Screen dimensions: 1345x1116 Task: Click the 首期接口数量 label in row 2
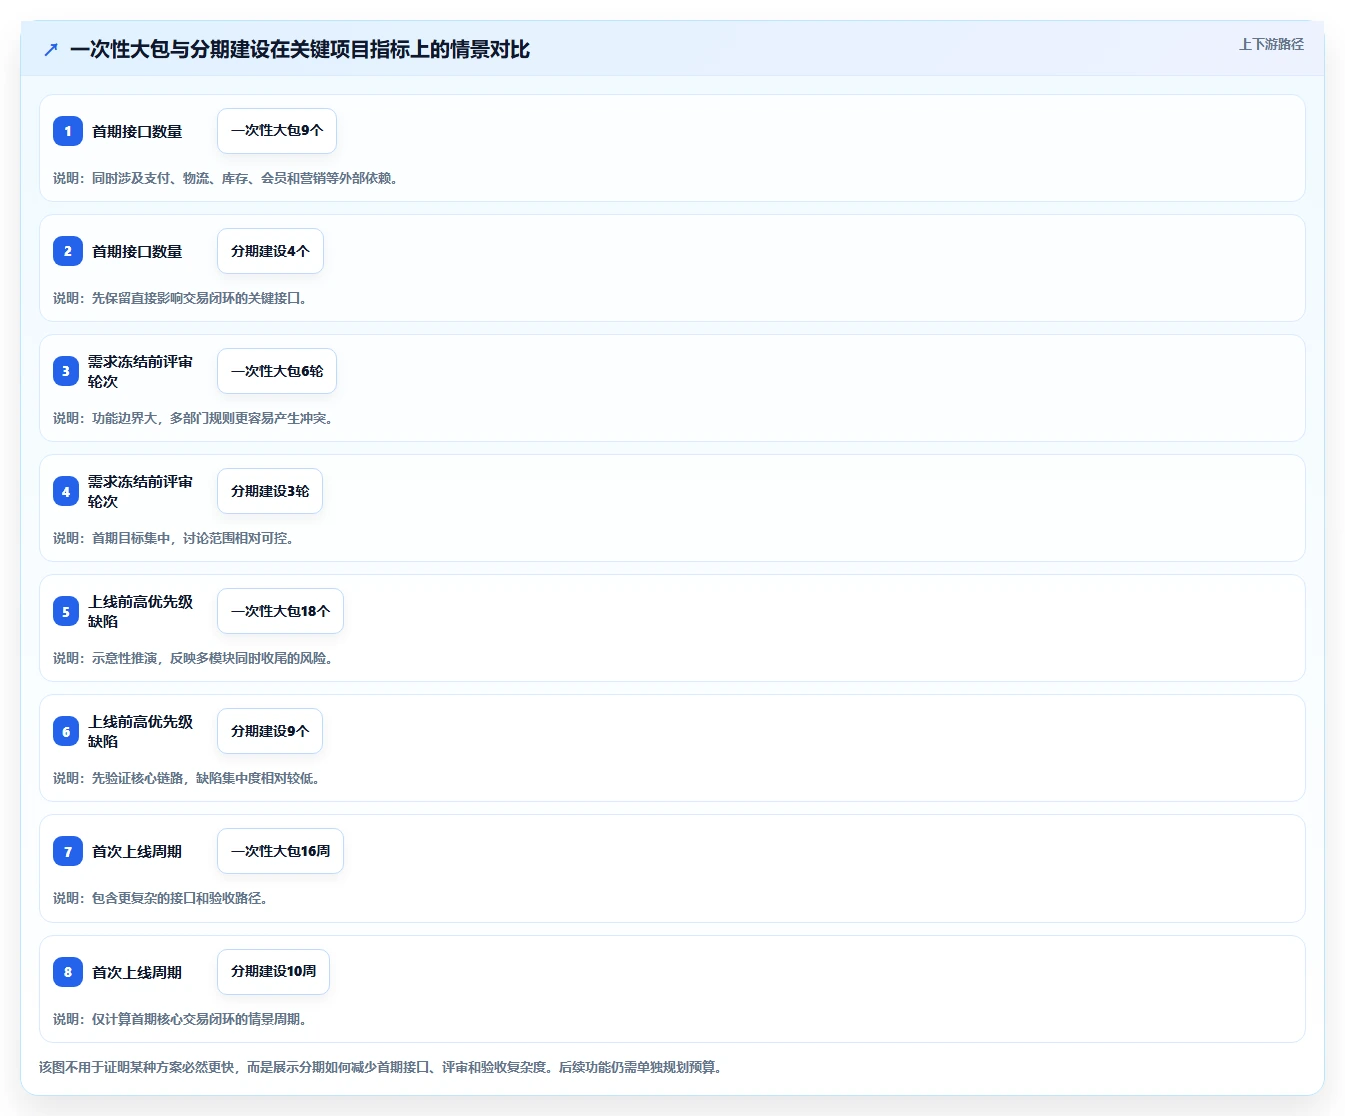click(137, 251)
